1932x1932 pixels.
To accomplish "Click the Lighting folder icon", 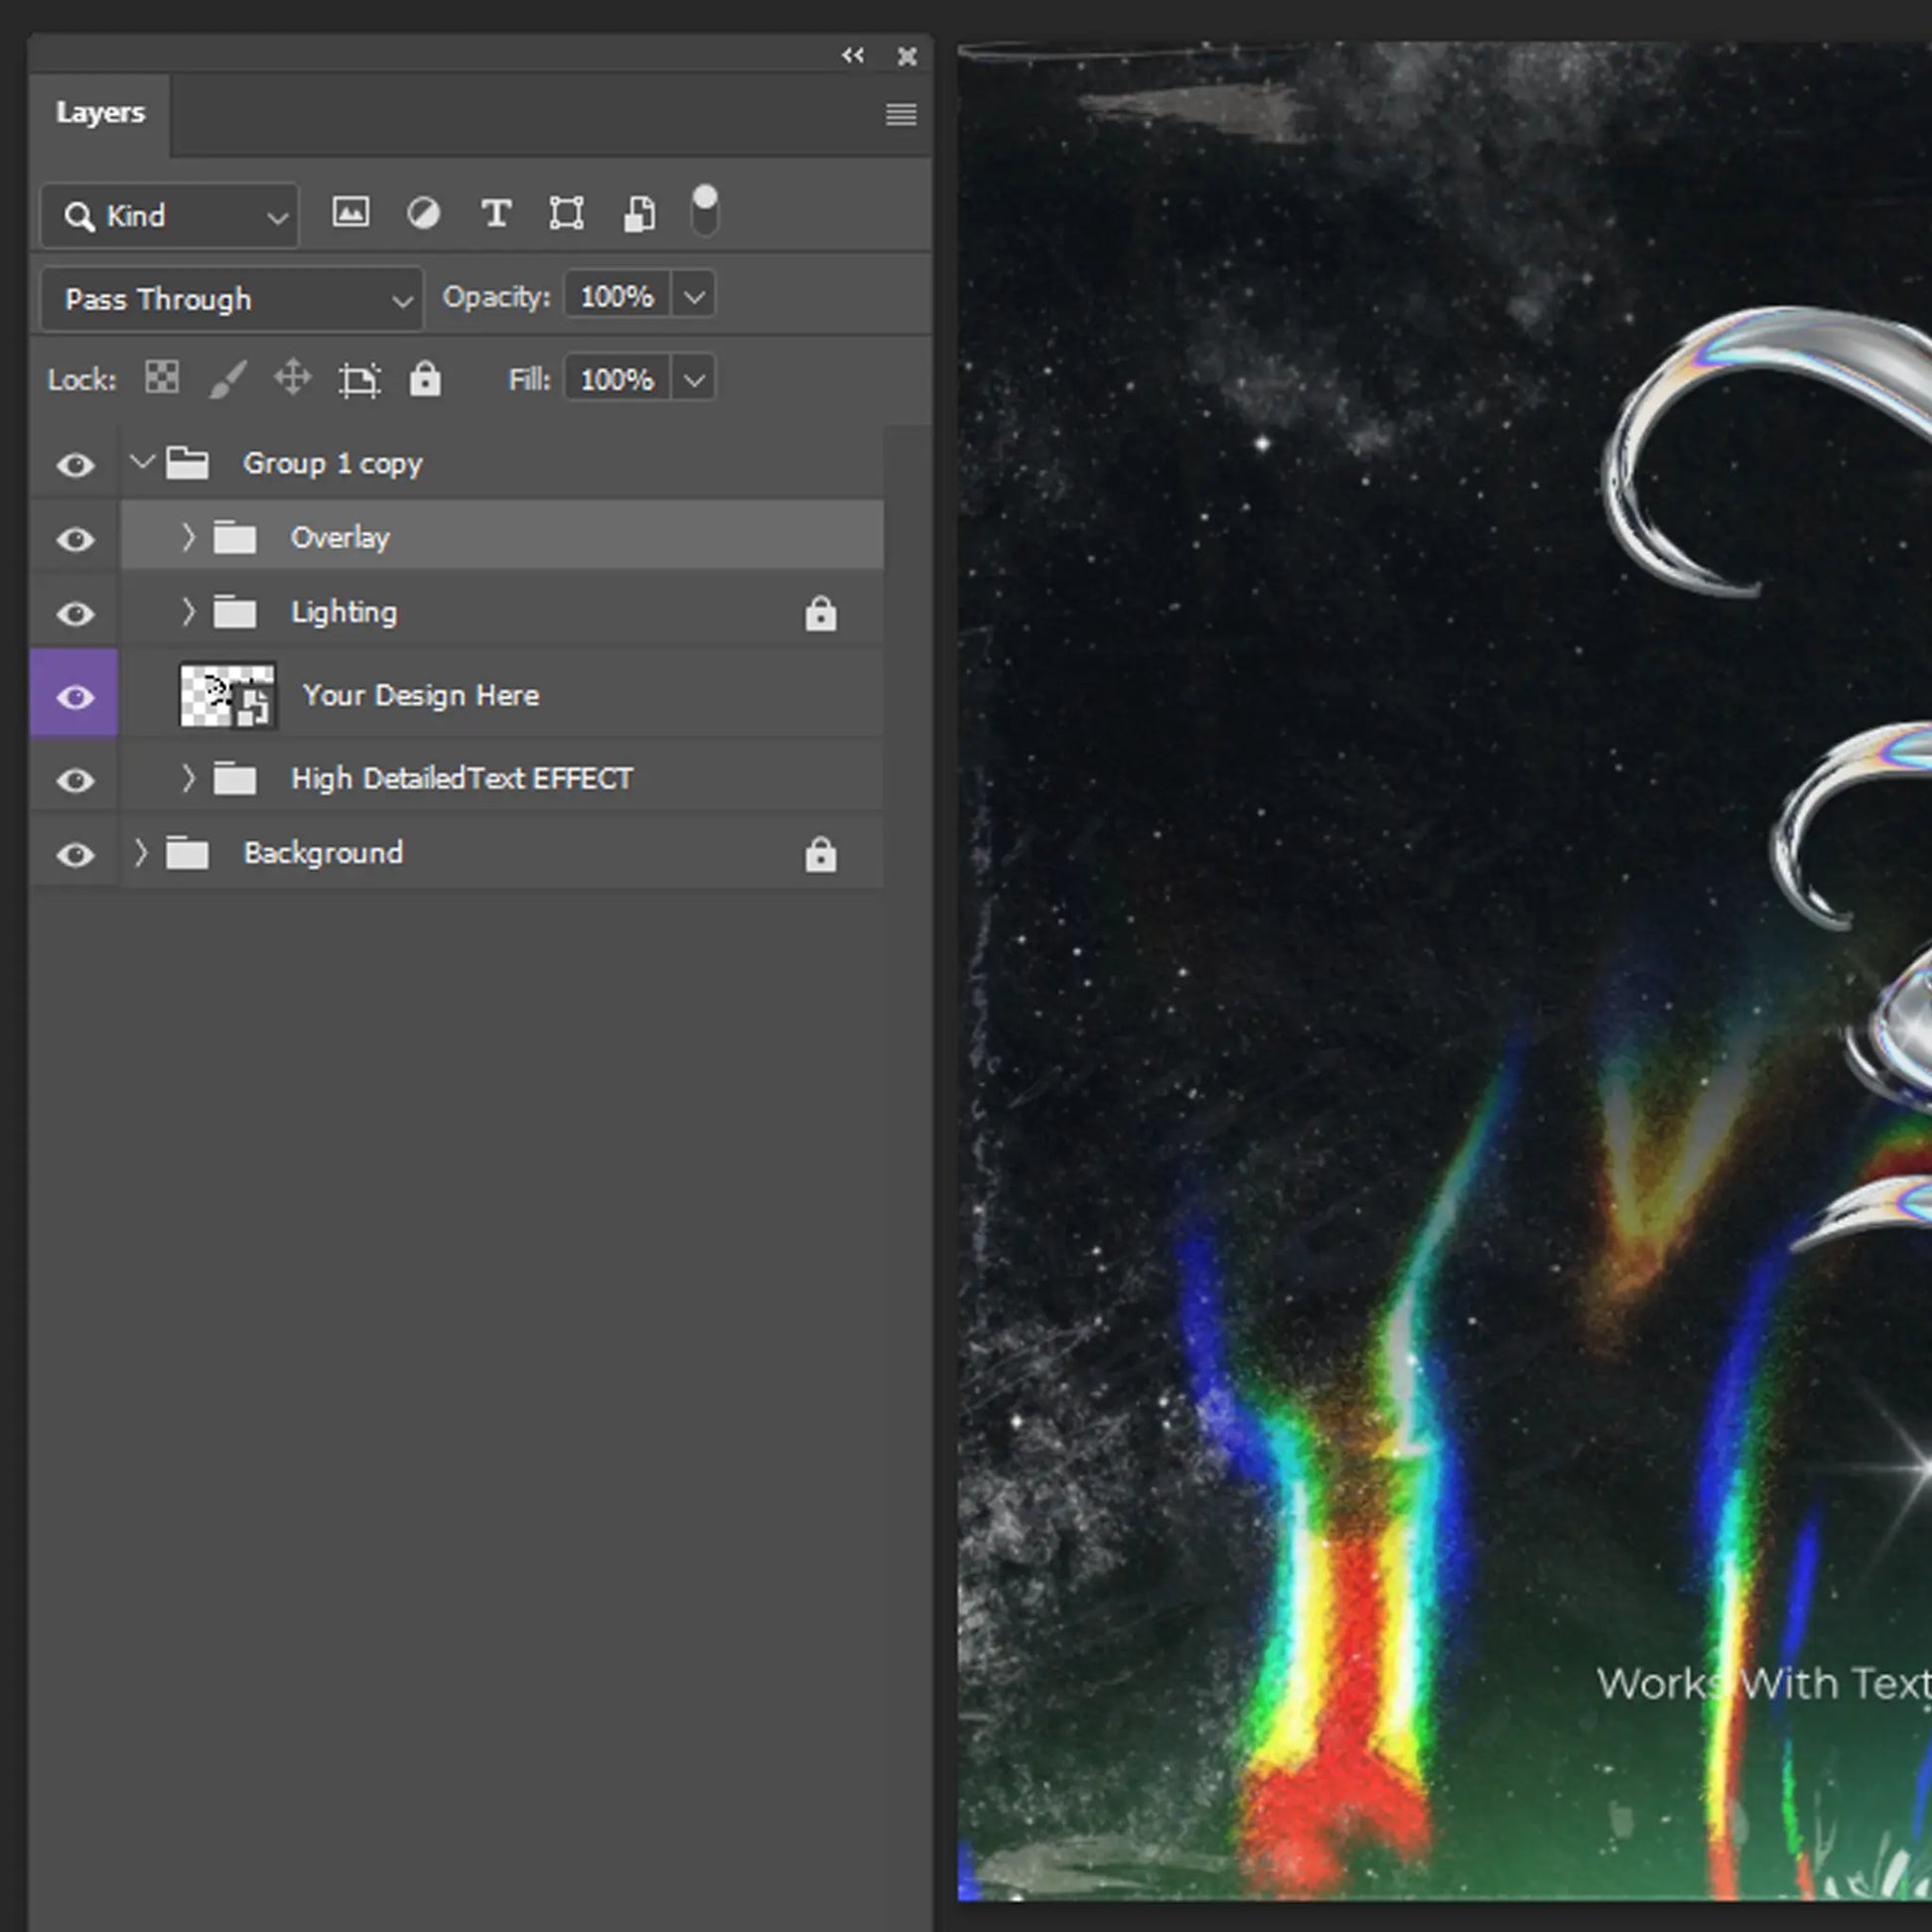I will pyautogui.click(x=235, y=611).
